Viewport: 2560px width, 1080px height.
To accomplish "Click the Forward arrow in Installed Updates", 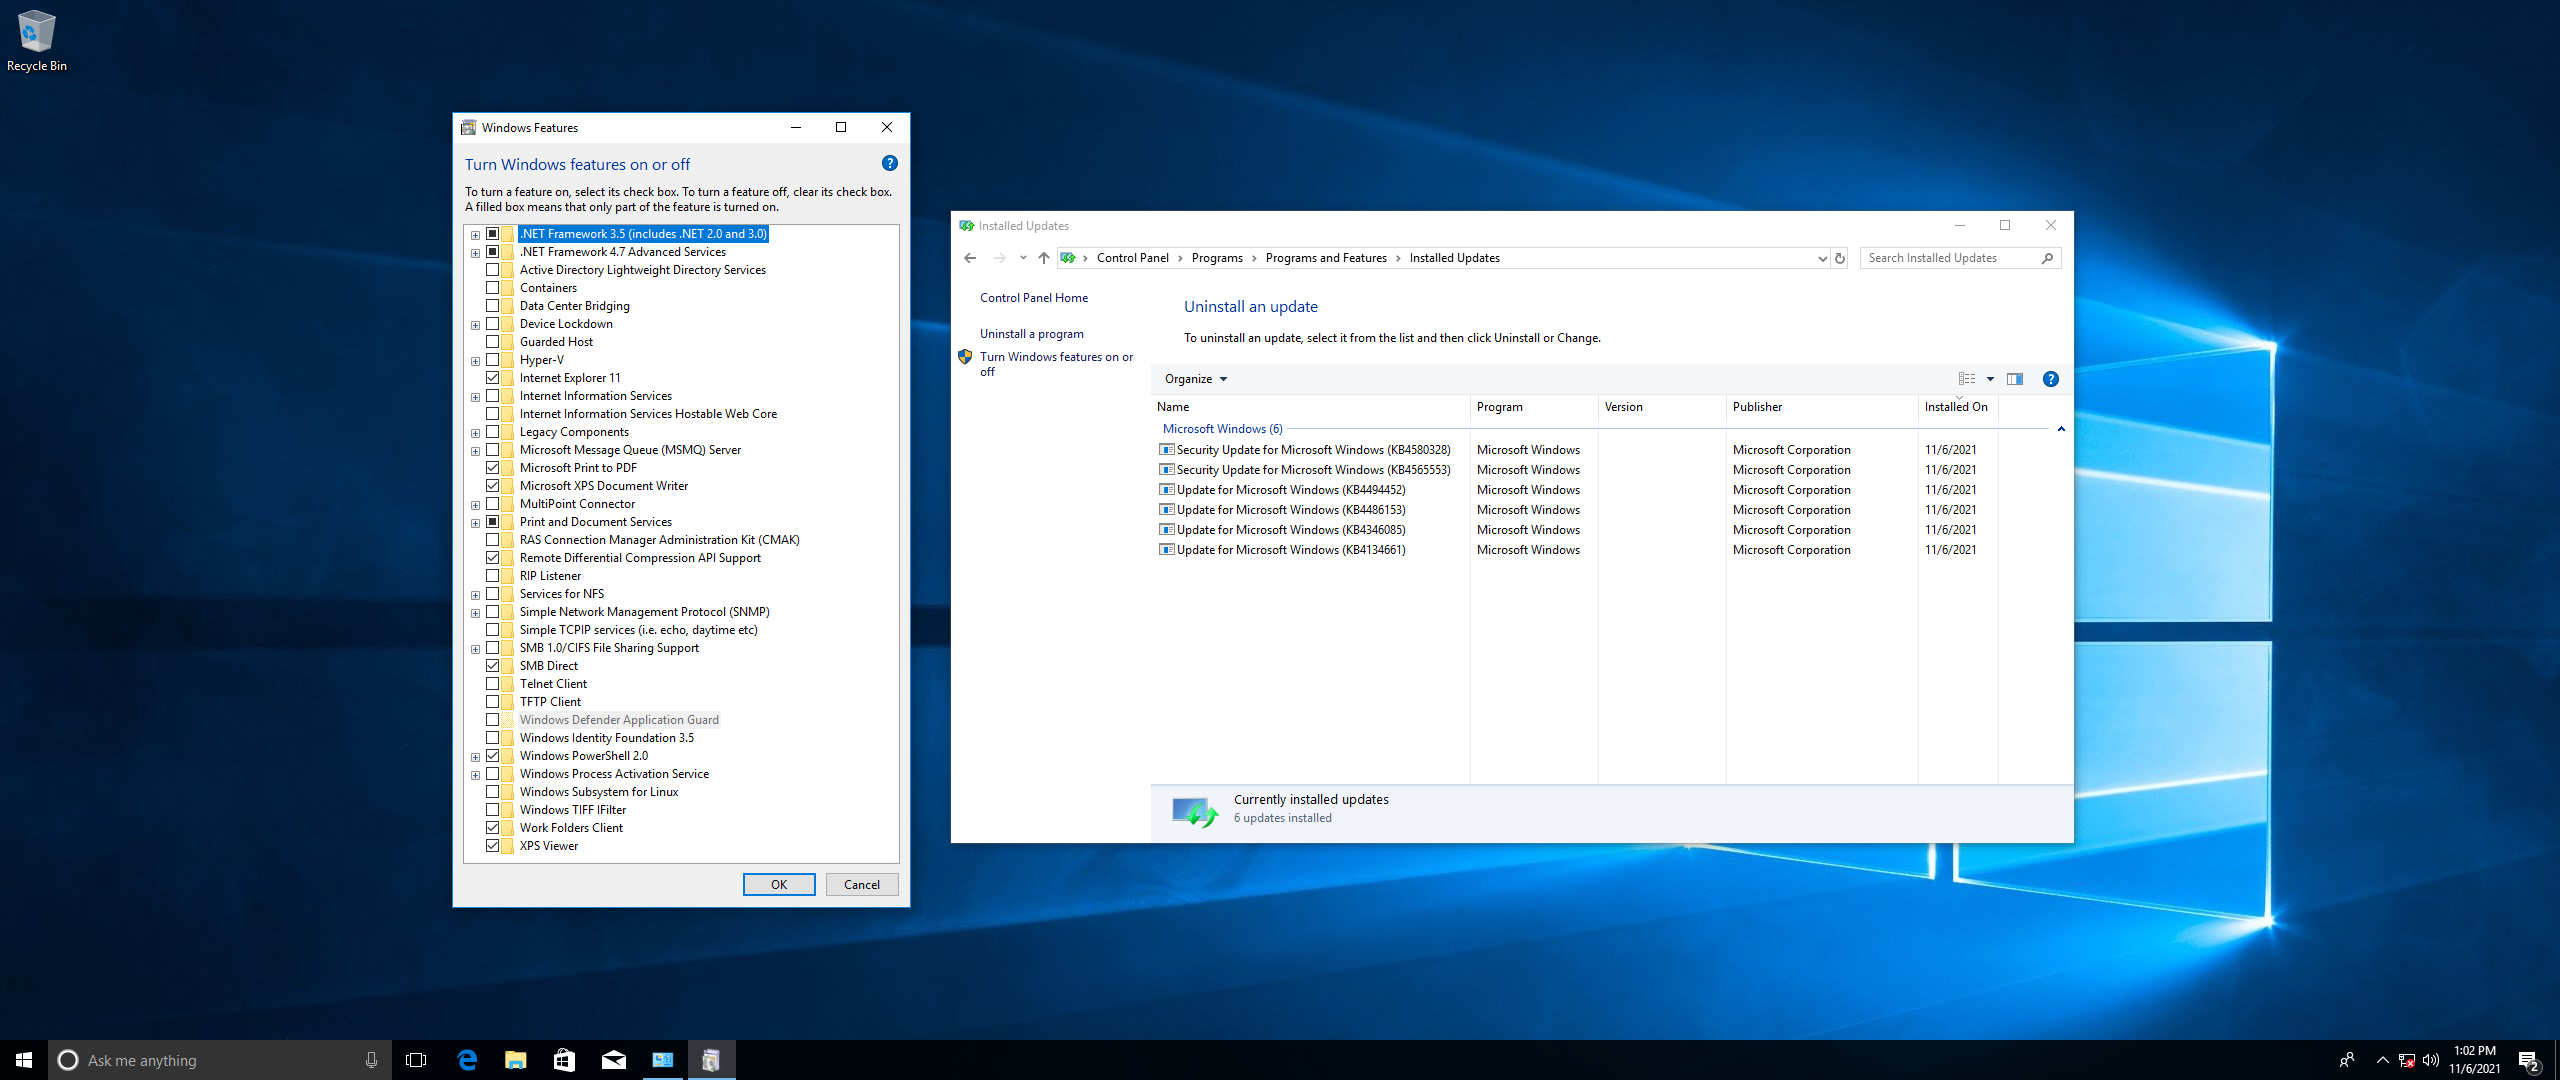I will (999, 258).
